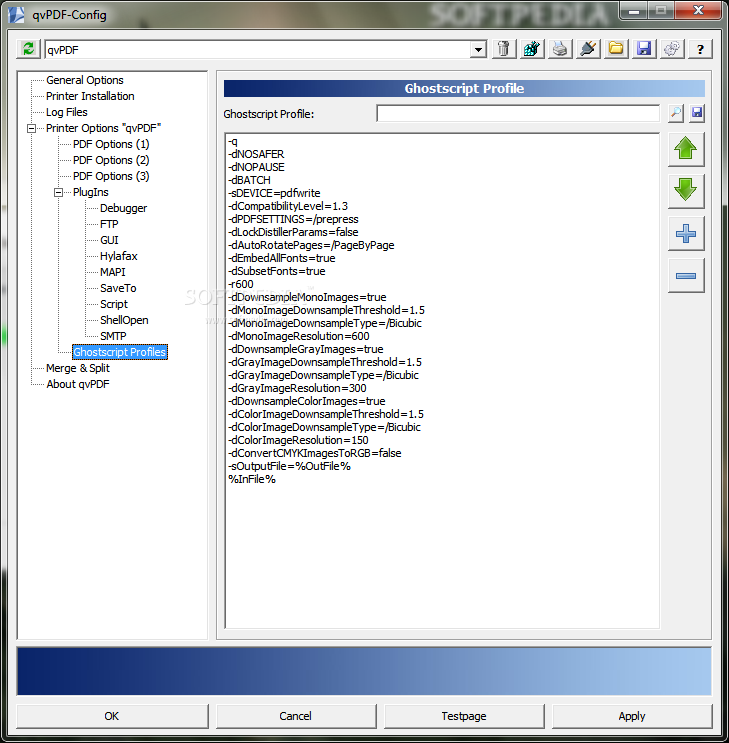Click the floppy disk save icon in the toolbar
Viewport: 729px width, 743px height.
click(x=644, y=49)
